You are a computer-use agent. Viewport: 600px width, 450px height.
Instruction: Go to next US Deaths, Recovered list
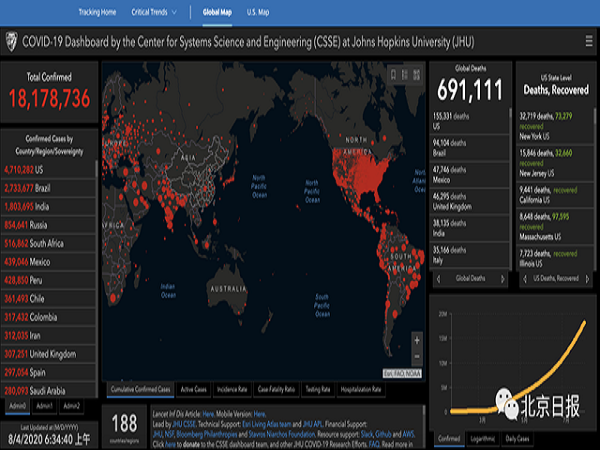(587, 277)
